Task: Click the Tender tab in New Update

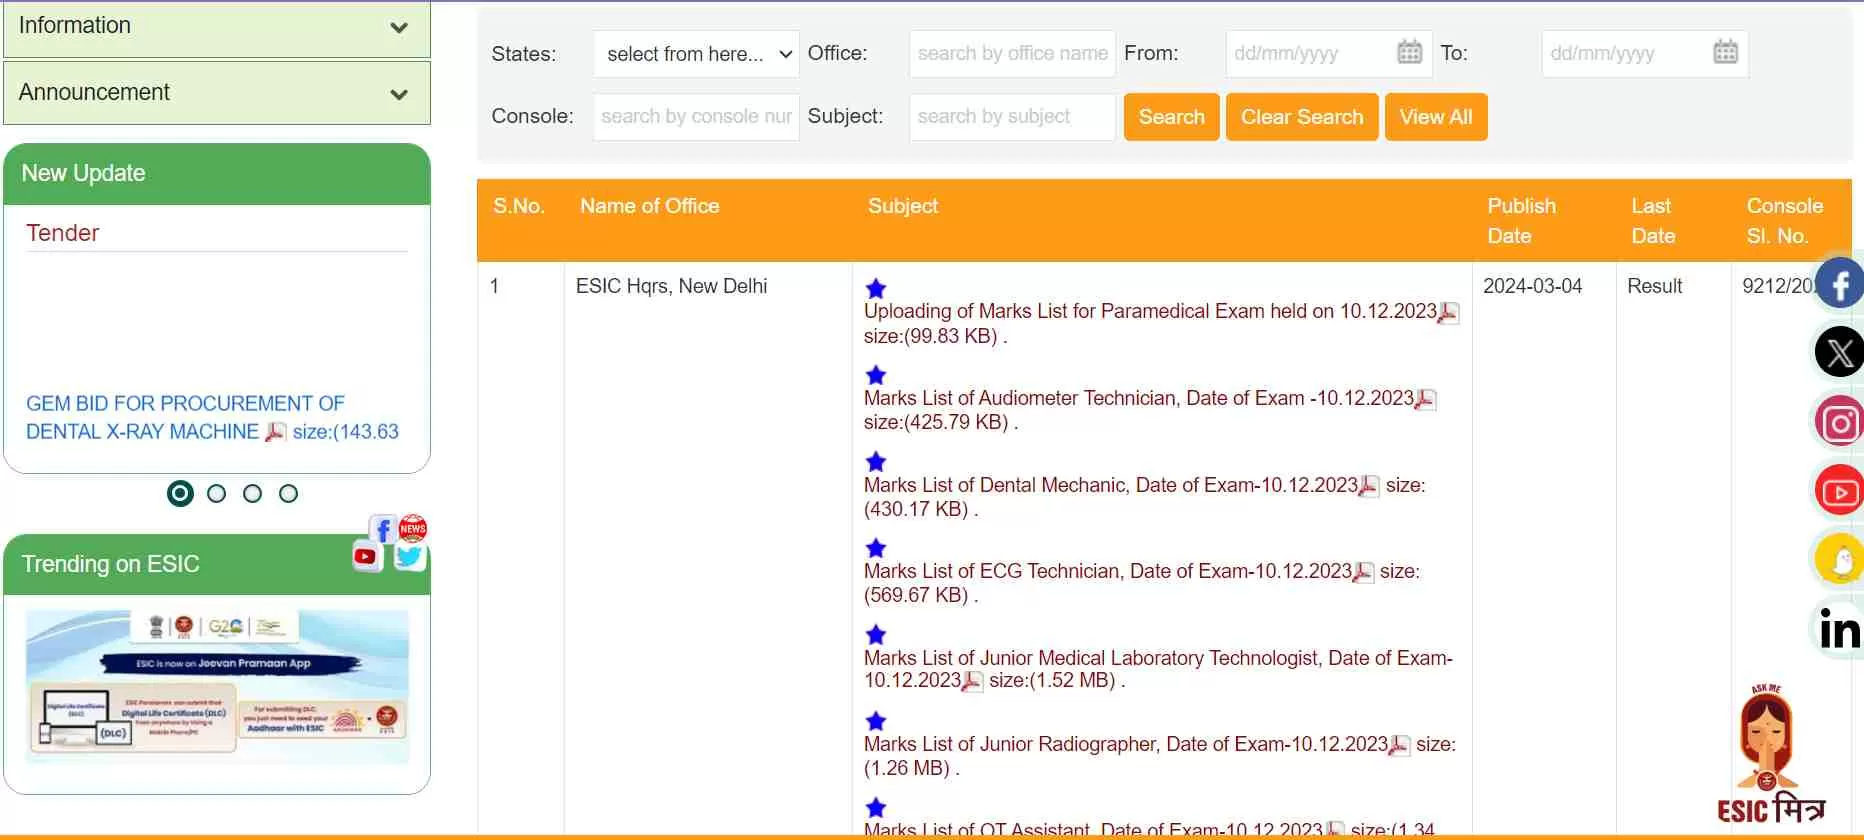Action: [62, 233]
